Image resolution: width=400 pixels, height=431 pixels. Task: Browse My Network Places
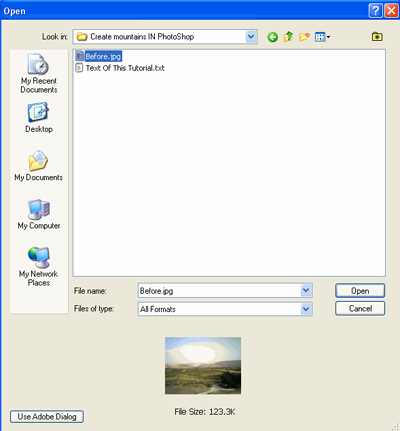click(39, 267)
